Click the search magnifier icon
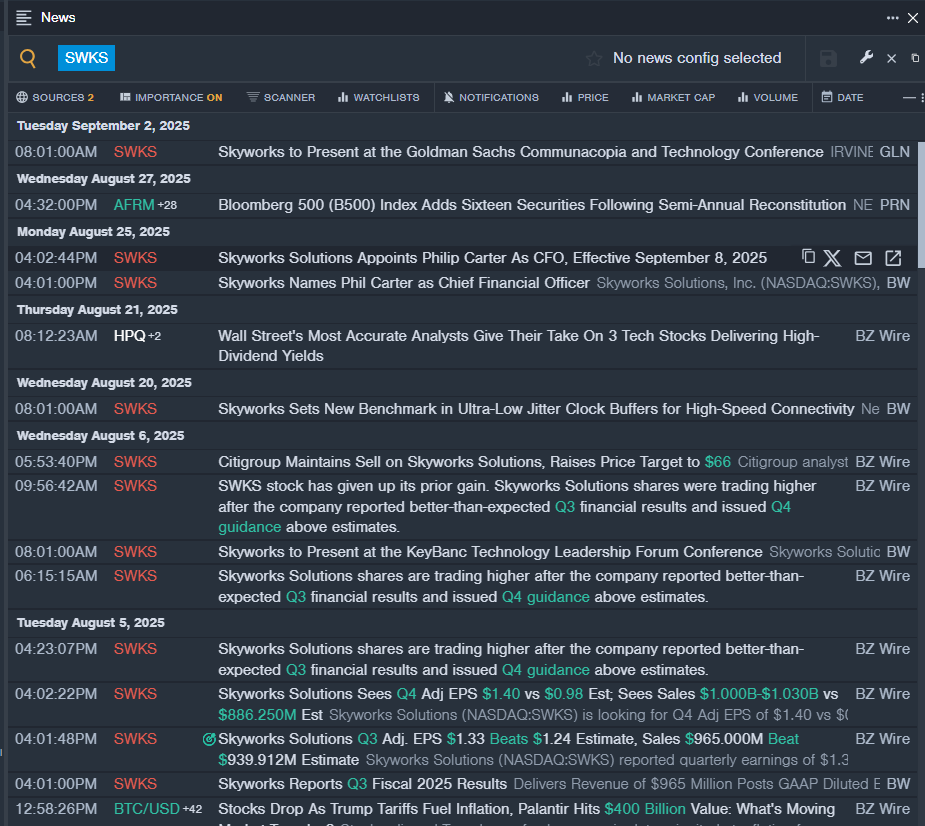925x826 pixels. point(28,58)
